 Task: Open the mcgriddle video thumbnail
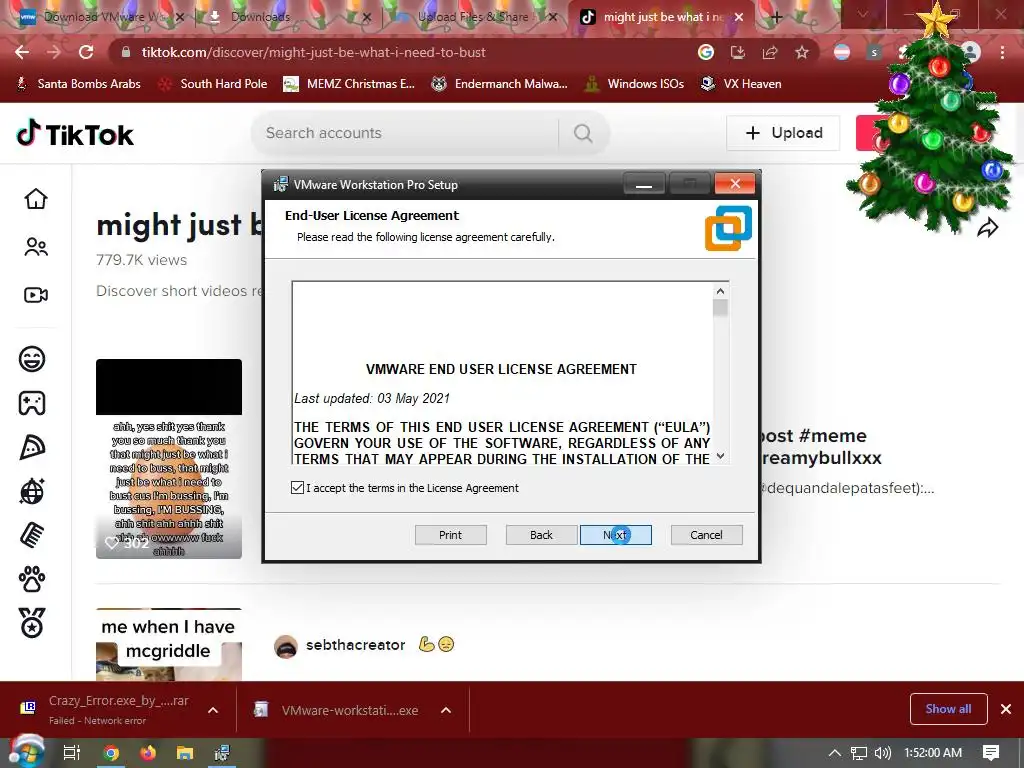coord(168,645)
